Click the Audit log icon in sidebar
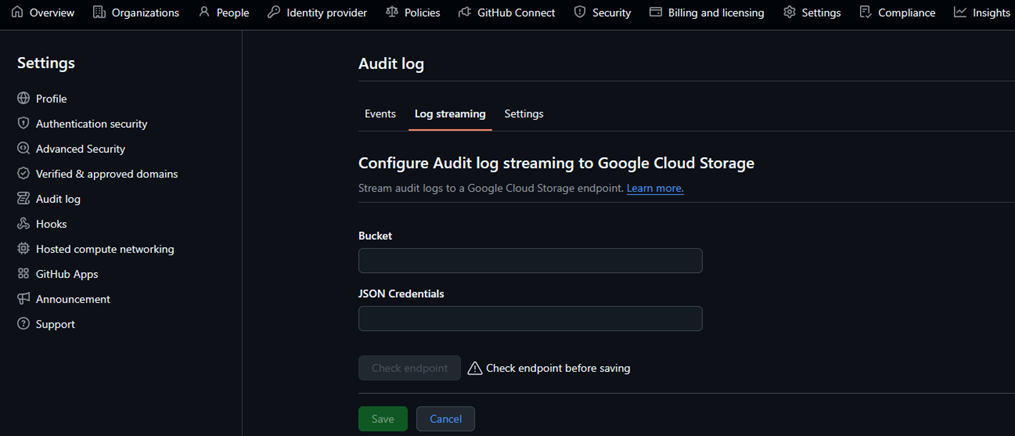This screenshot has width=1015, height=436. (x=23, y=199)
